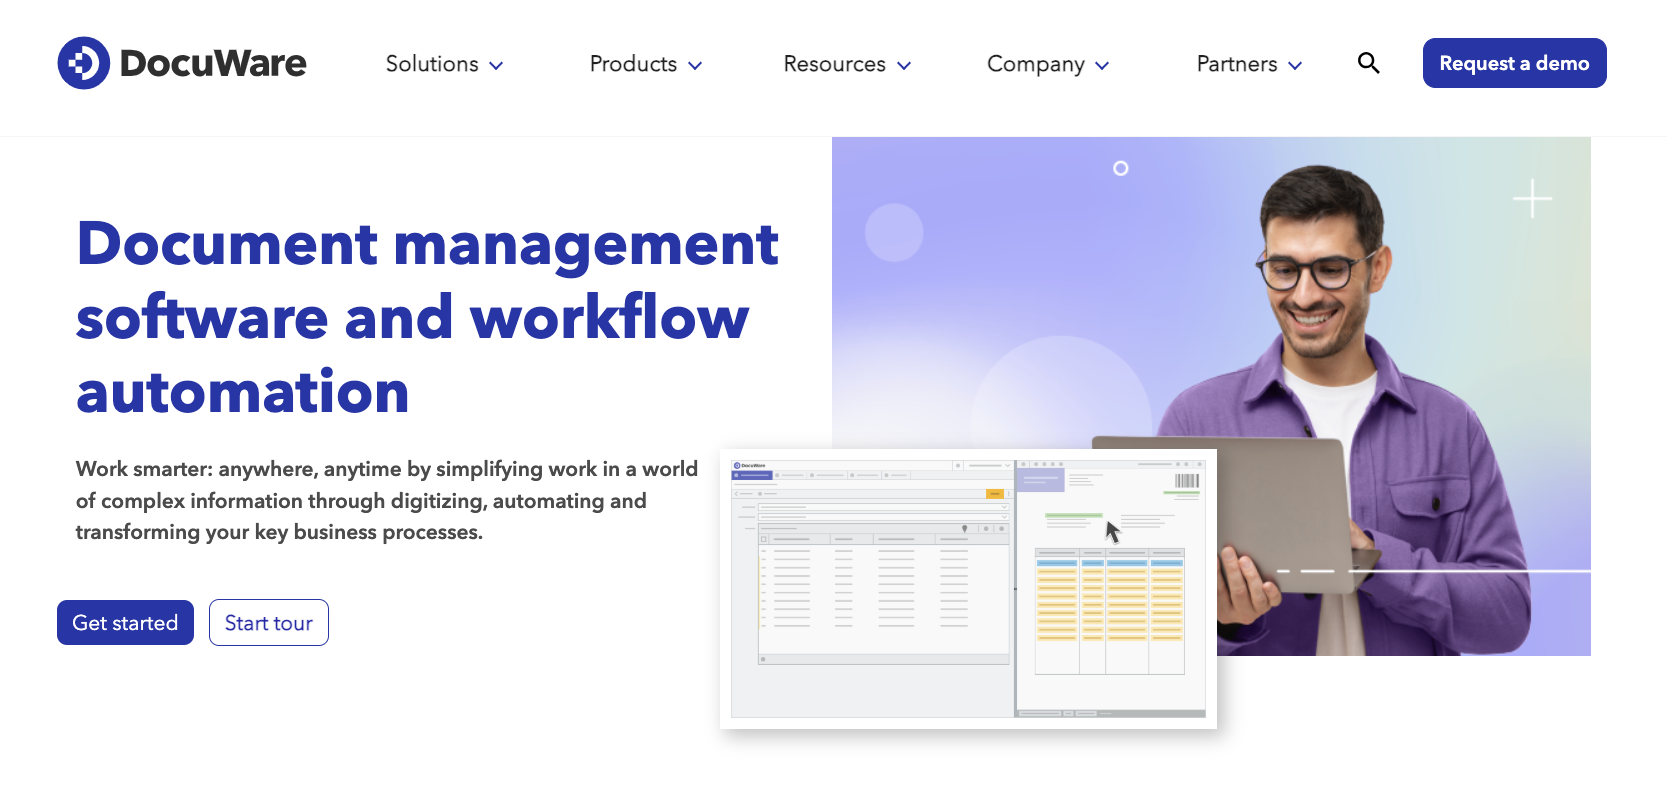Click the Document management software headline
The width and height of the screenshot is (1667, 792).
click(427, 317)
